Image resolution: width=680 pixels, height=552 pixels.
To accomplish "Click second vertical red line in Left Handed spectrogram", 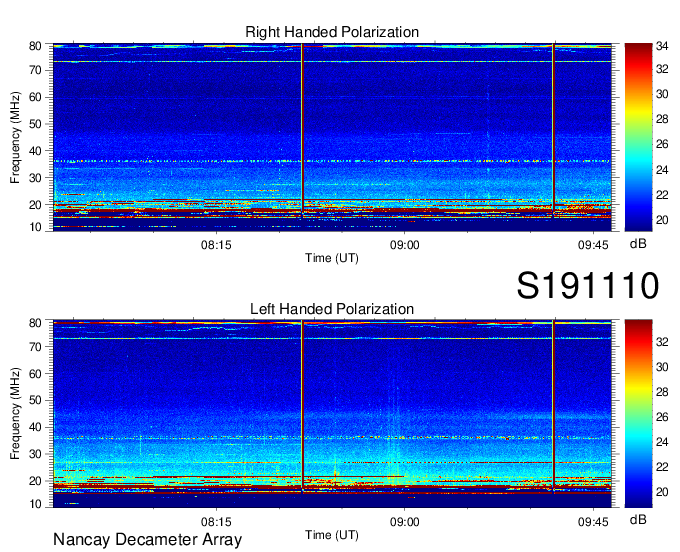I will tap(553, 406).
